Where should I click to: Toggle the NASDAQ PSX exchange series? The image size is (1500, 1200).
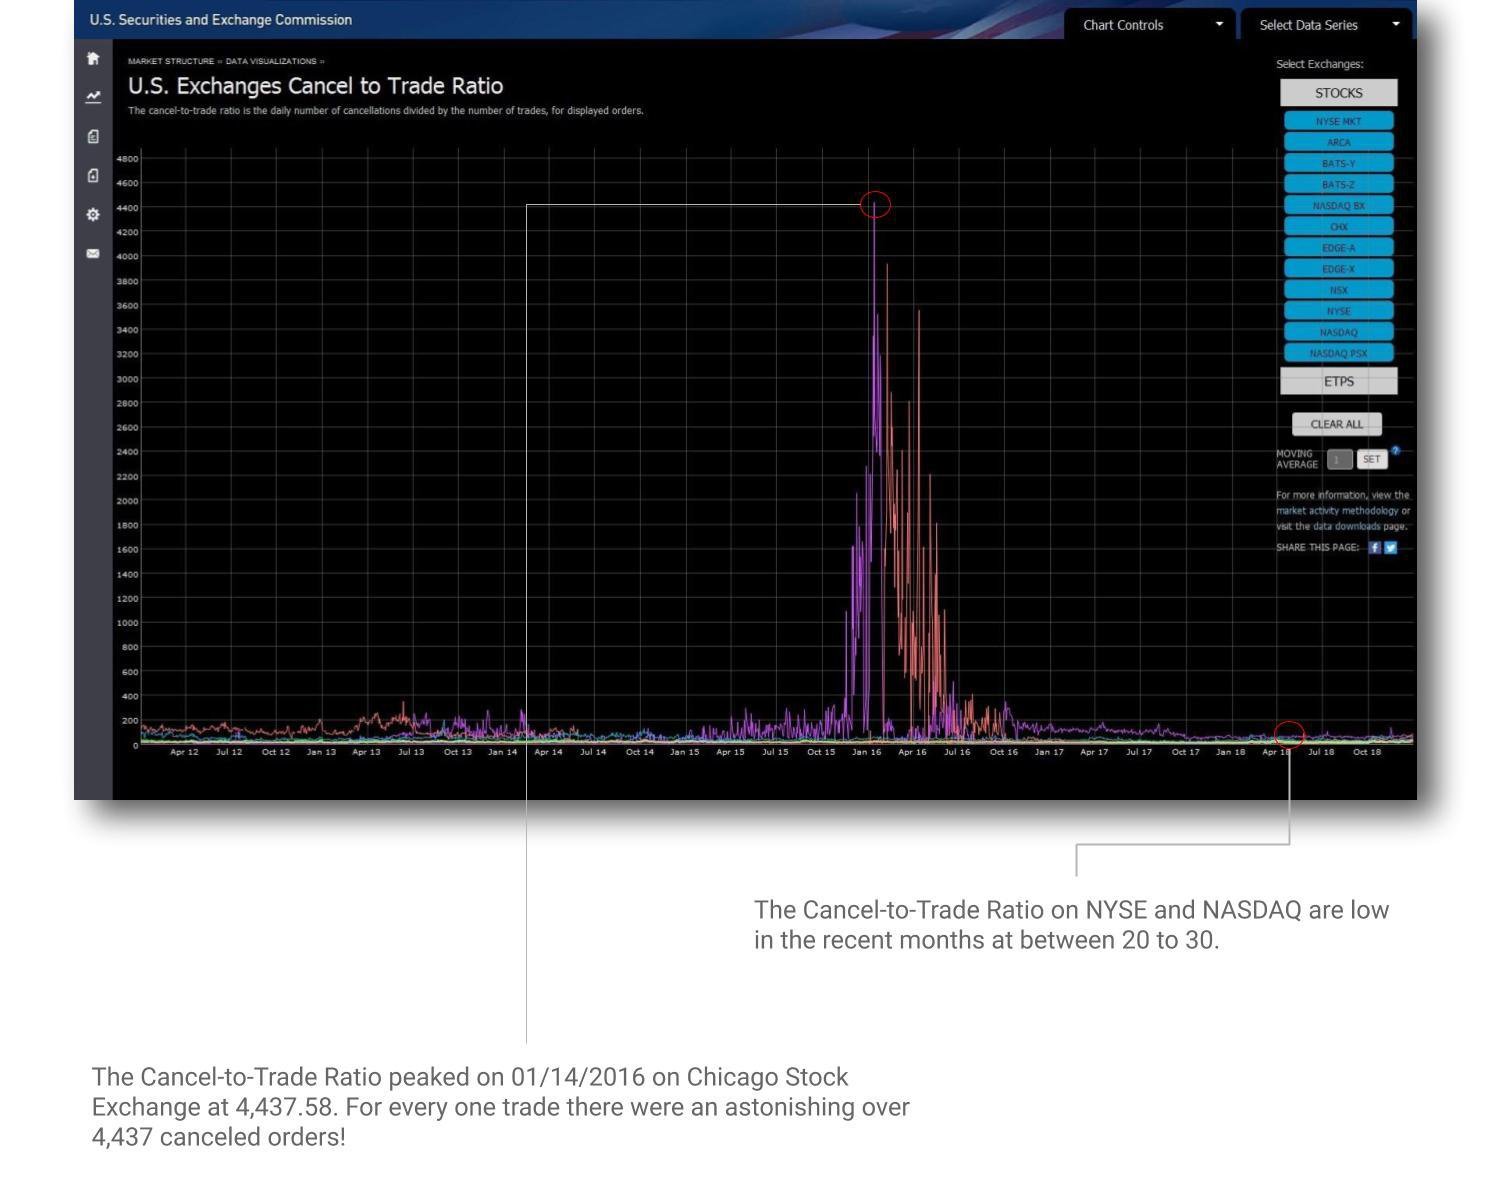click(1338, 353)
